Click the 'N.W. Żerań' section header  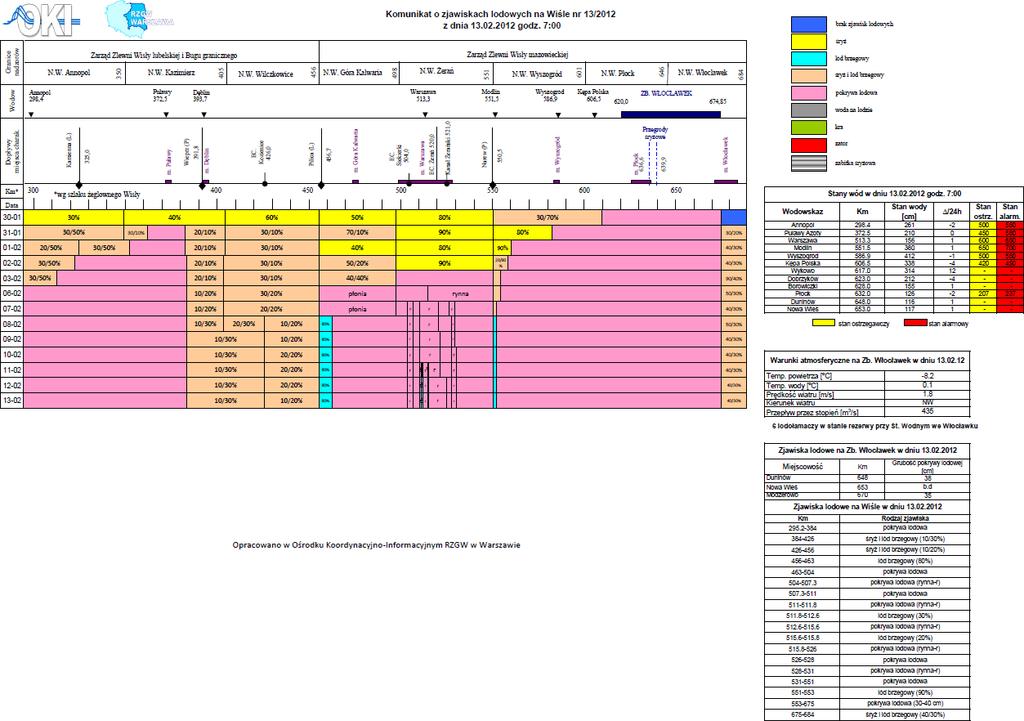point(436,71)
